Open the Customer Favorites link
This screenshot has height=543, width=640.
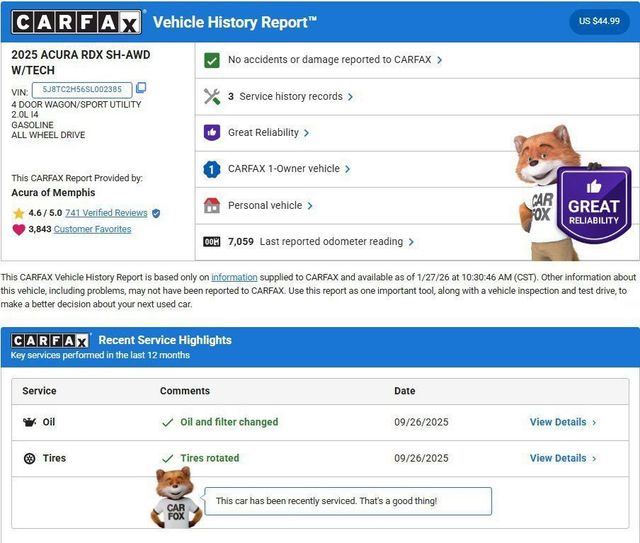point(92,229)
